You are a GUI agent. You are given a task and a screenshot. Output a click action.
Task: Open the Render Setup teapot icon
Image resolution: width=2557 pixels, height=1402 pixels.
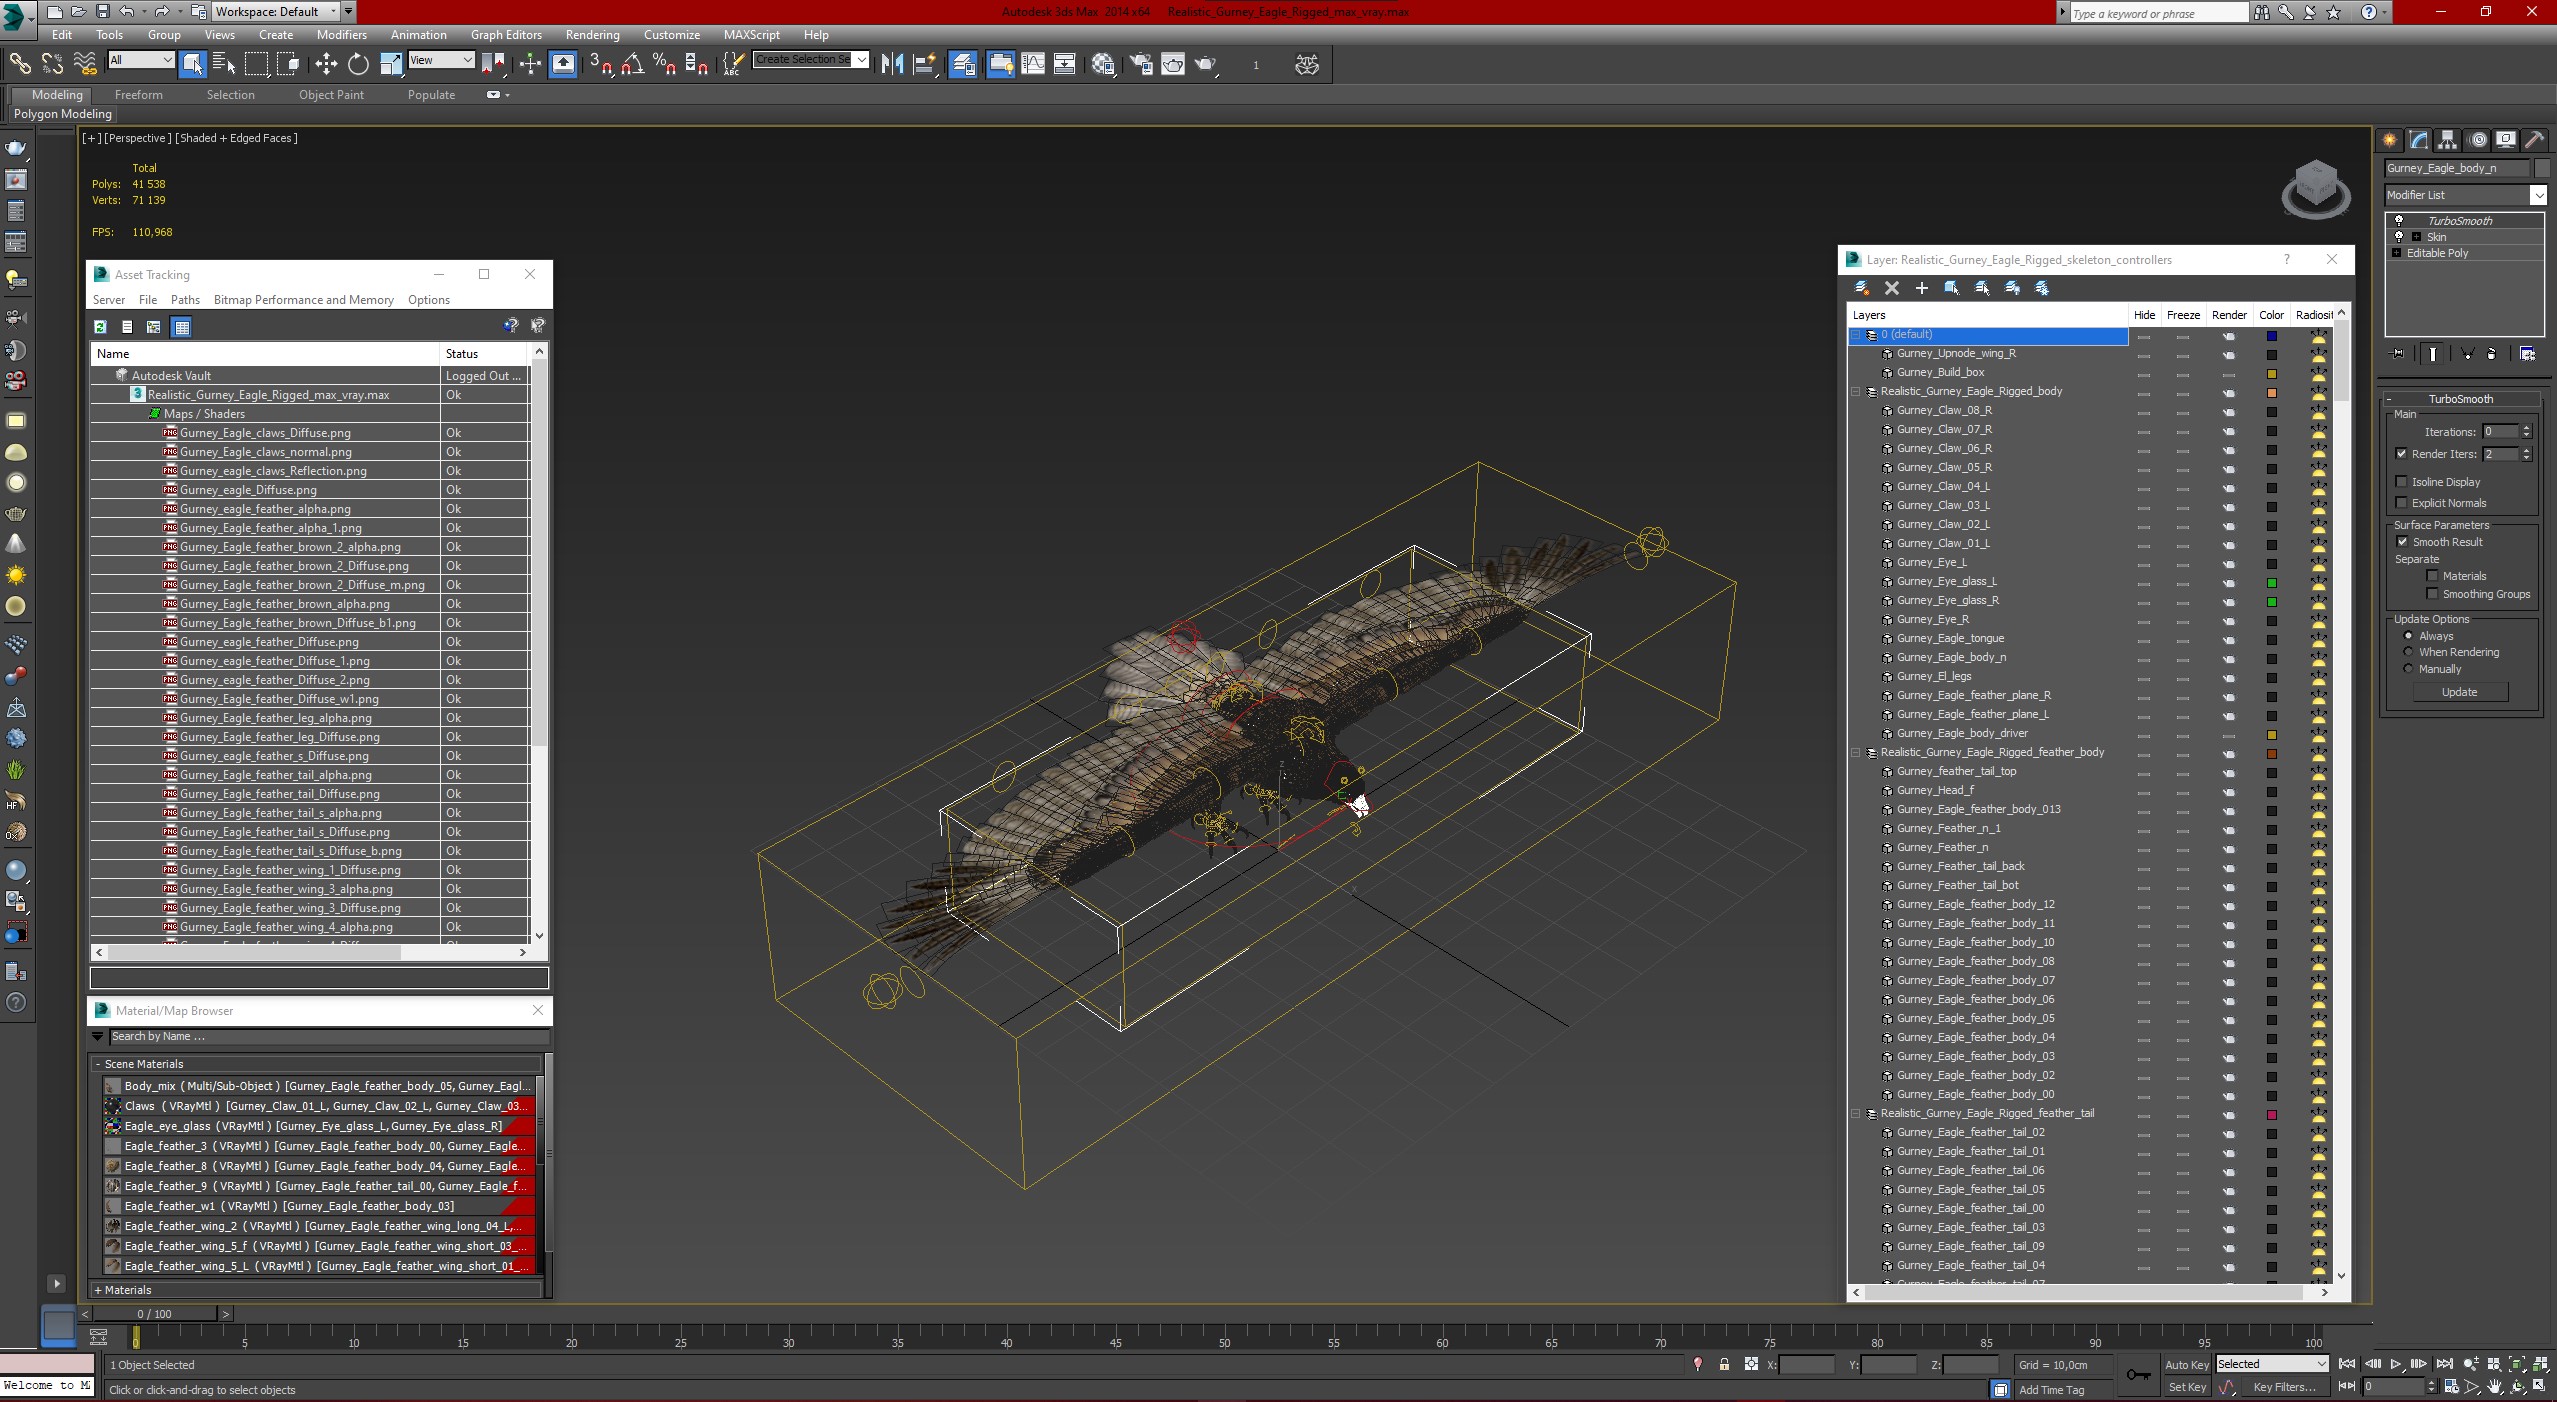point(1141,65)
